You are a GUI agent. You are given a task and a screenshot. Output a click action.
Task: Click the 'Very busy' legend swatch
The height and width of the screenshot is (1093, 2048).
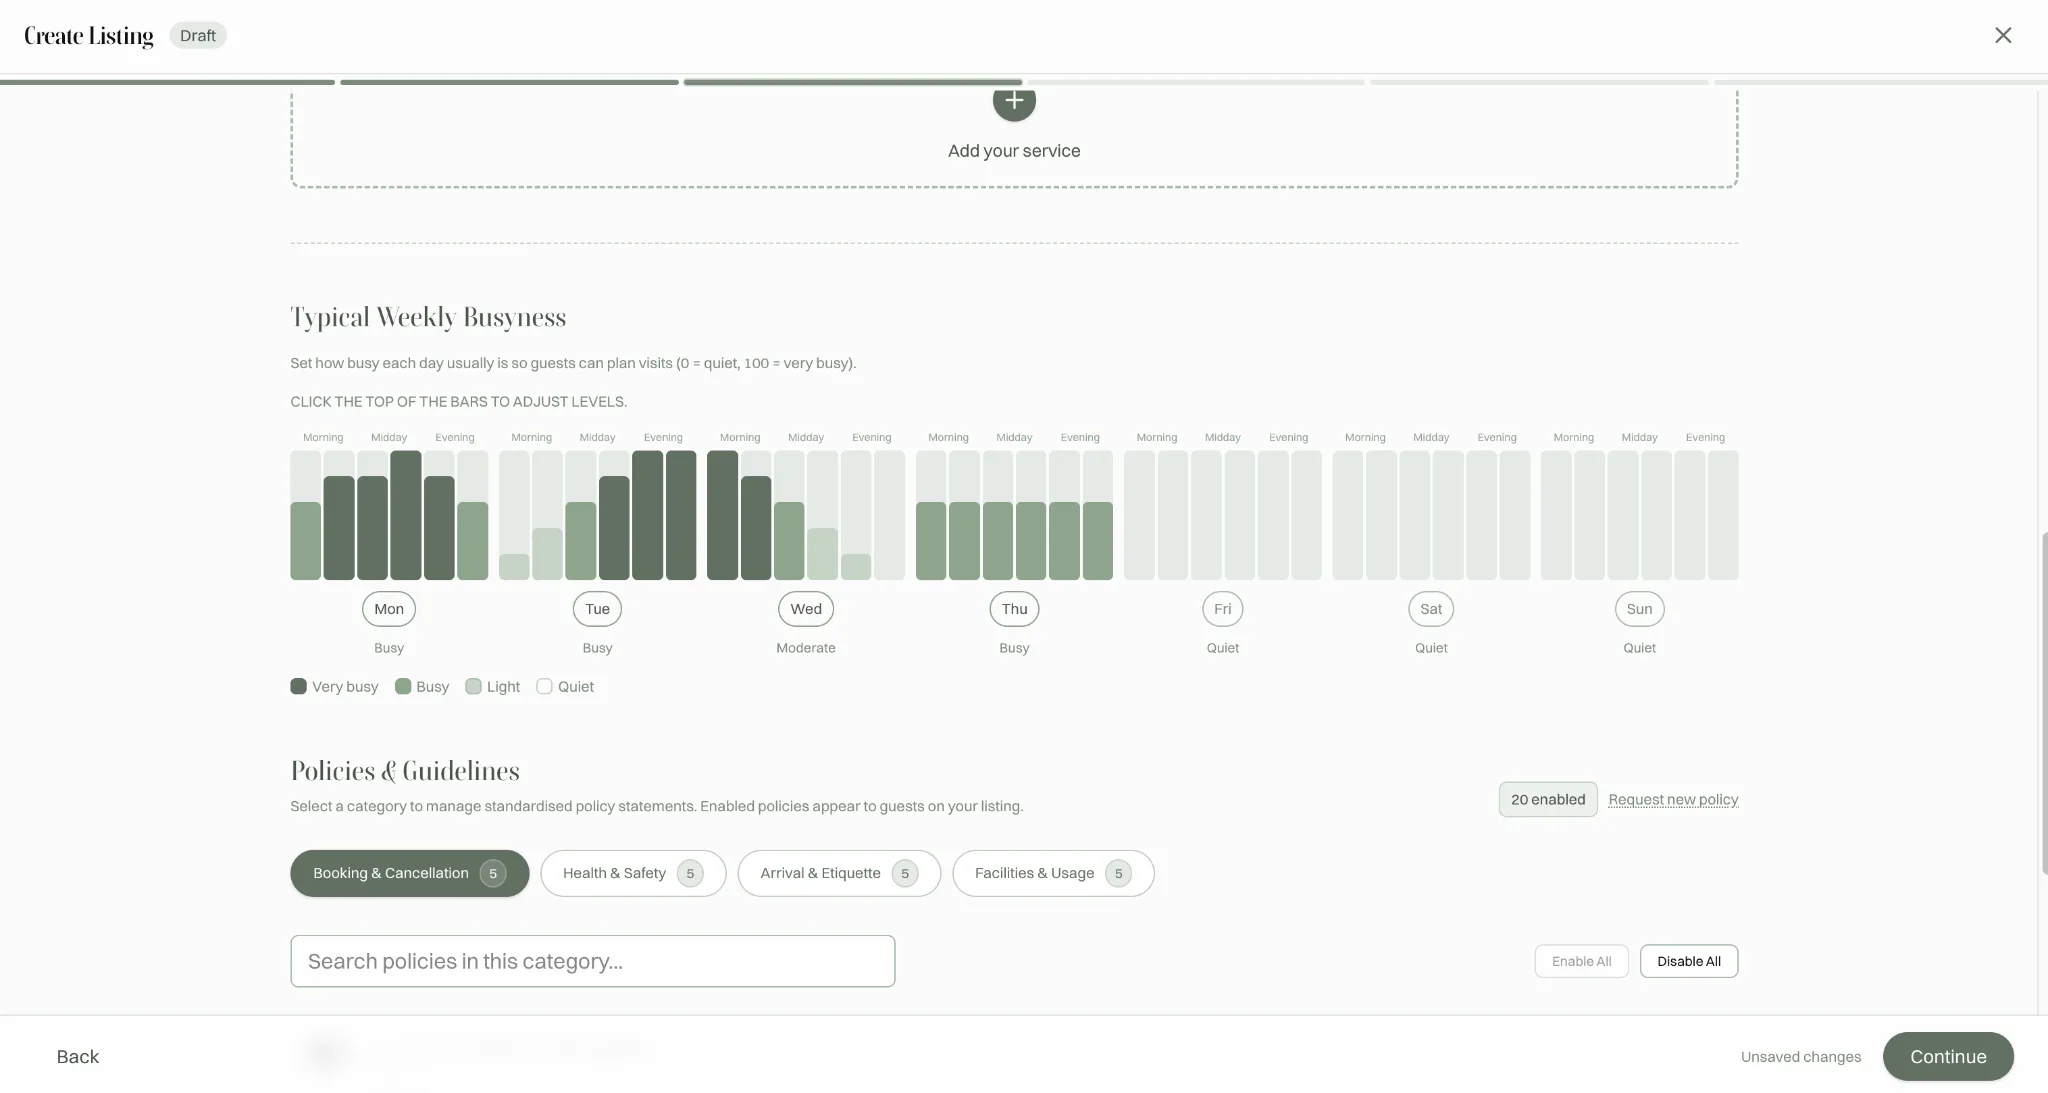(x=298, y=686)
